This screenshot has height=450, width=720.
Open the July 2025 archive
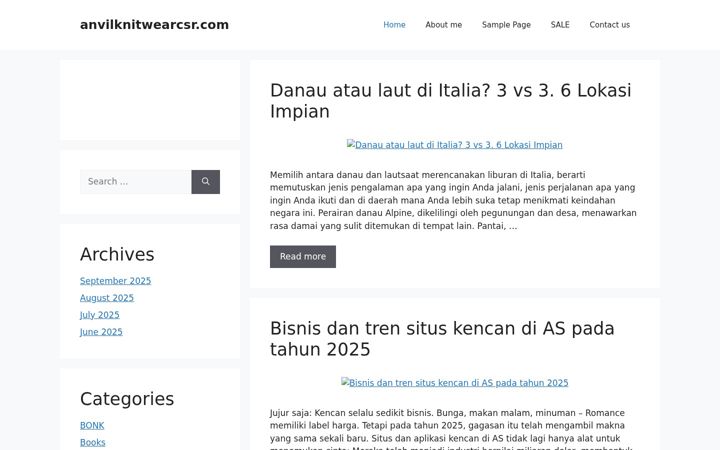(x=100, y=315)
